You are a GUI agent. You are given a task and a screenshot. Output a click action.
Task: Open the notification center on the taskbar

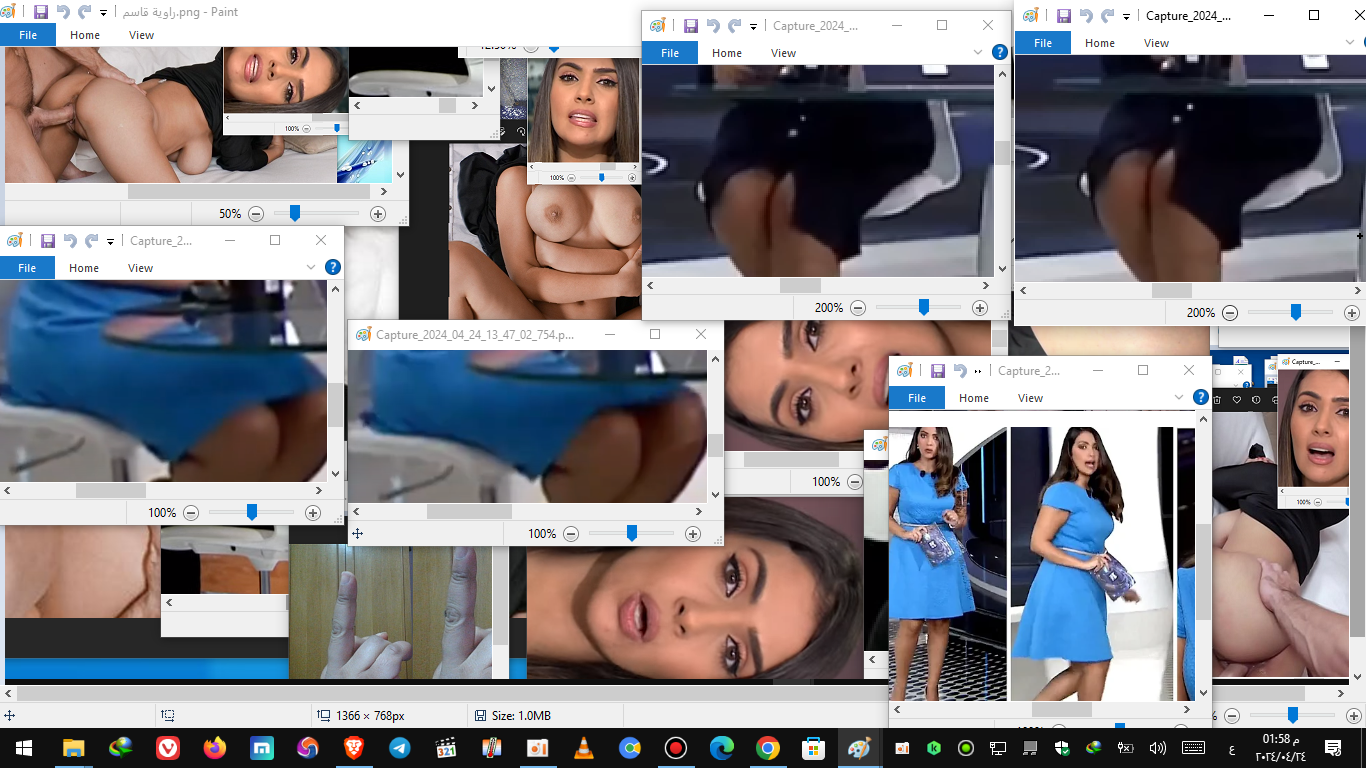(1332, 748)
